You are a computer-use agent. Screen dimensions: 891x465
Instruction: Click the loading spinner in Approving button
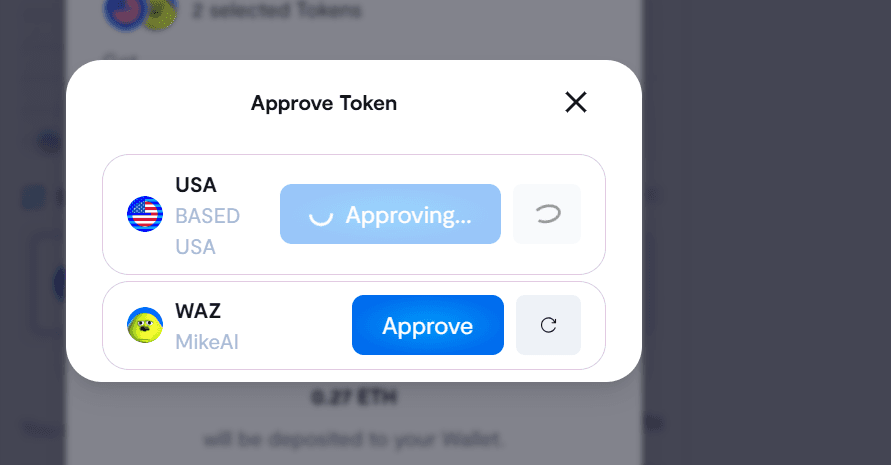point(320,217)
